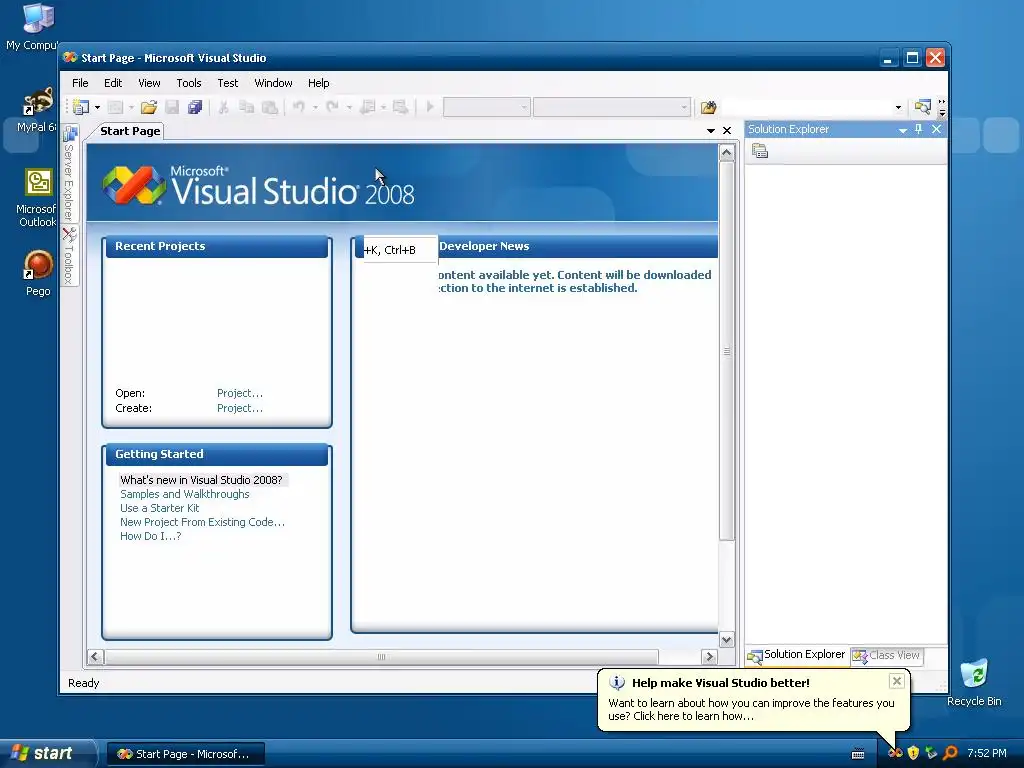Click the Paste toolbar icon
The image size is (1024, 768).
click(x=270, y=107)
